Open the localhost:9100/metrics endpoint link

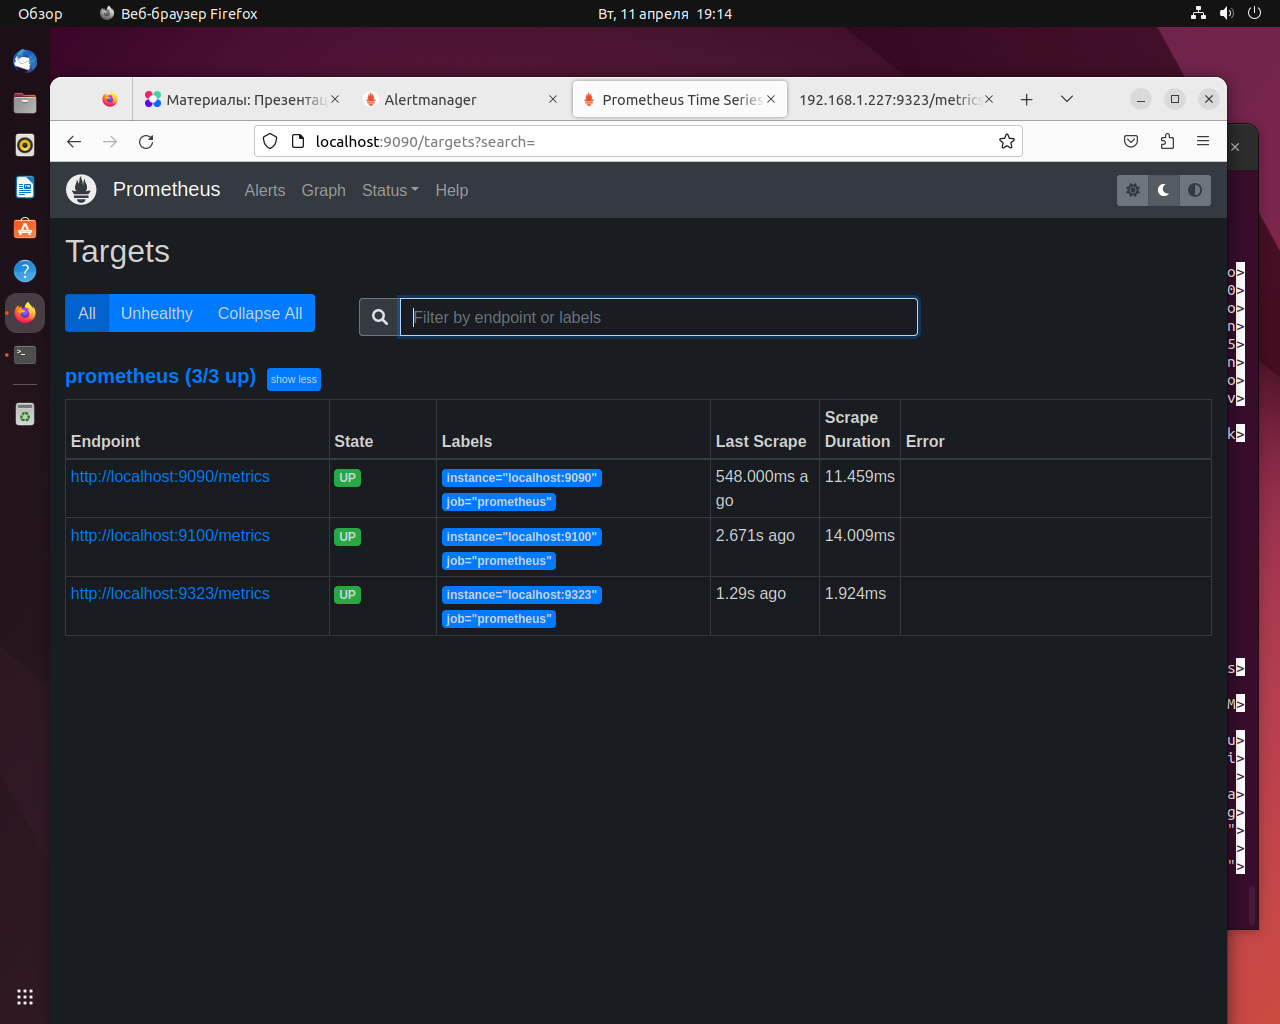(x=169, y=535)
